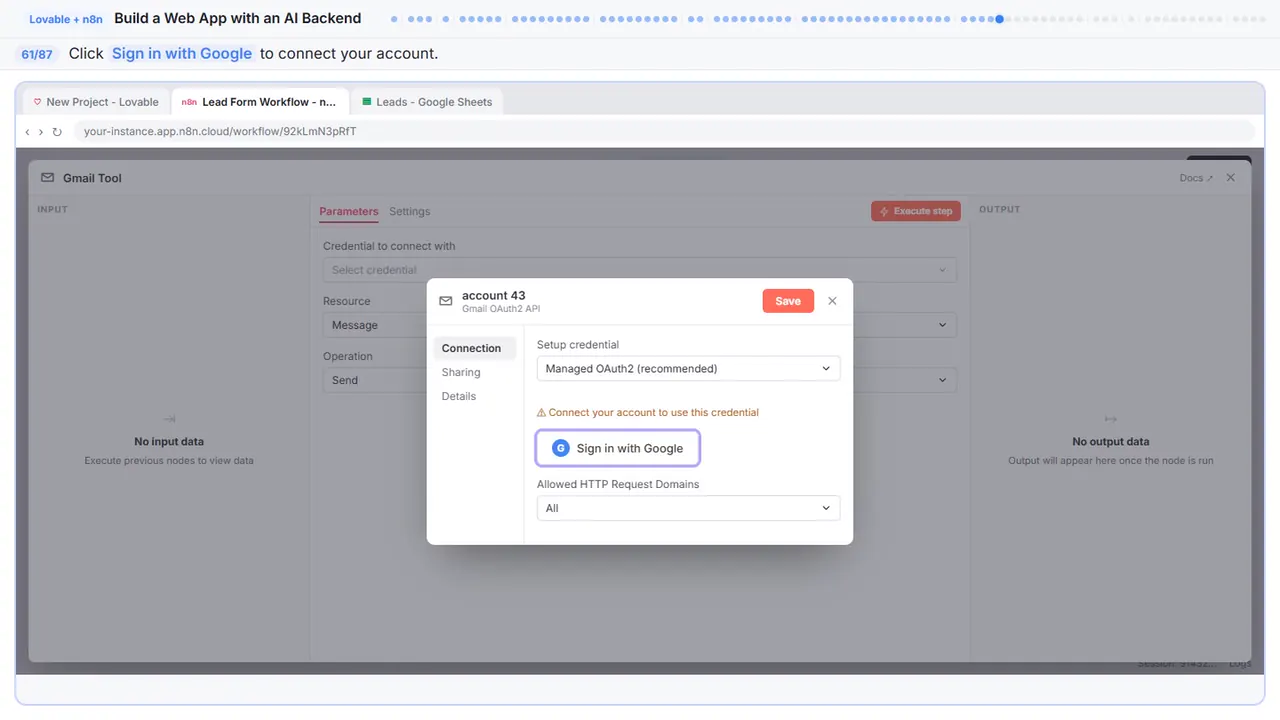This screenshot has width=1280, height=720.
Task: Switch to Leads - Google Sheets tab
Action: 427,102
